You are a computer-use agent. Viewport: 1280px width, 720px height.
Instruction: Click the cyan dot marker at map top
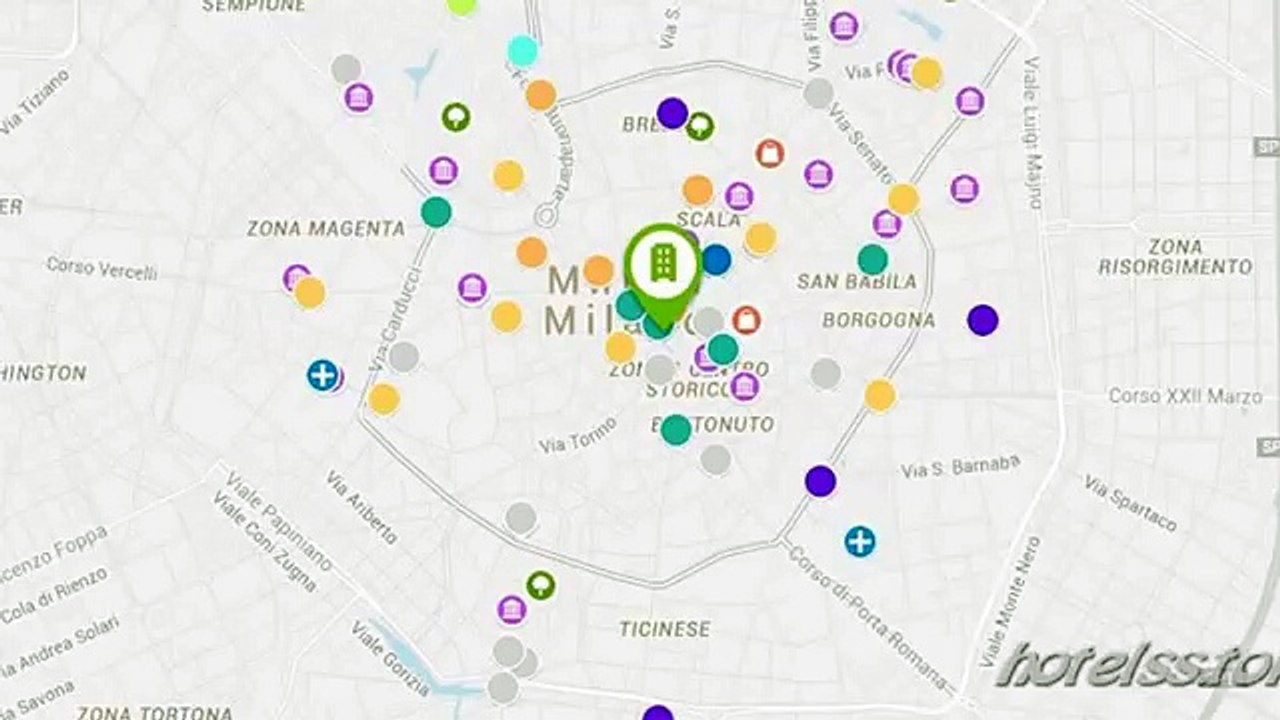523,50
